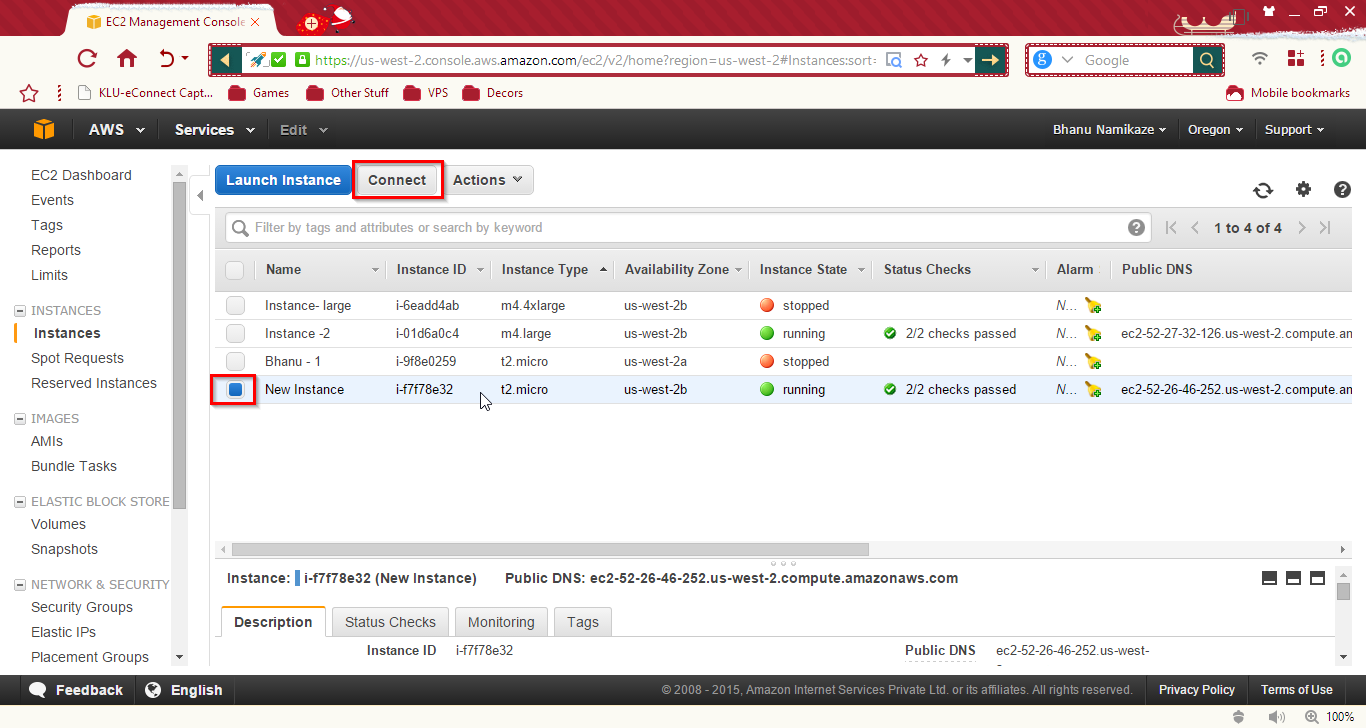Click the browser undo closed tab icon

(x=168, y=59)
